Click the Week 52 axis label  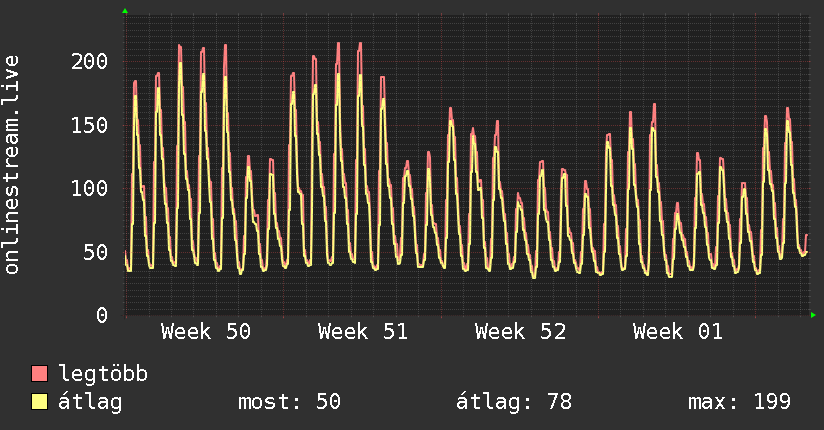tap(520, 332)
